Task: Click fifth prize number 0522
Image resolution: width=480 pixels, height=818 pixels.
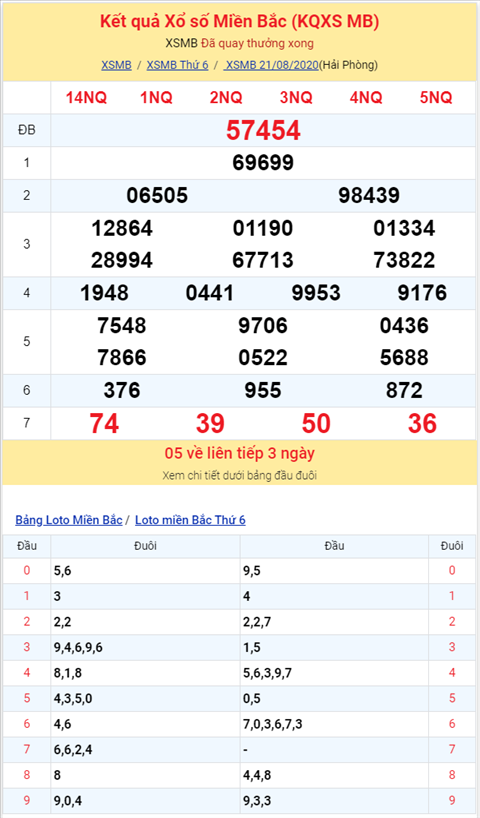Action: click(x=263, y=358)
